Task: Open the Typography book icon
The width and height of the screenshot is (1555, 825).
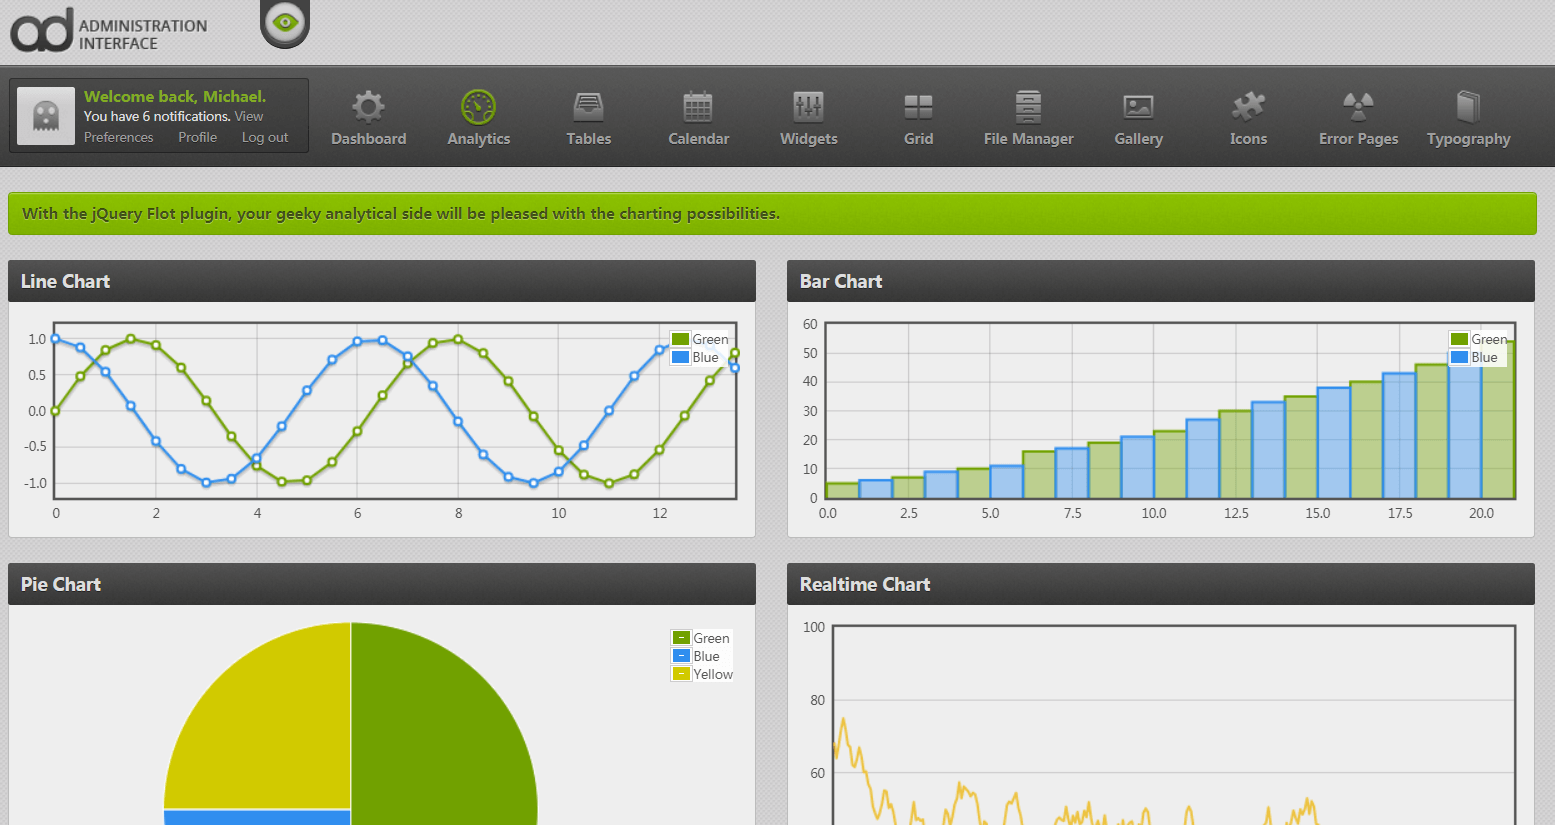Action: (x=1468, y=107)
